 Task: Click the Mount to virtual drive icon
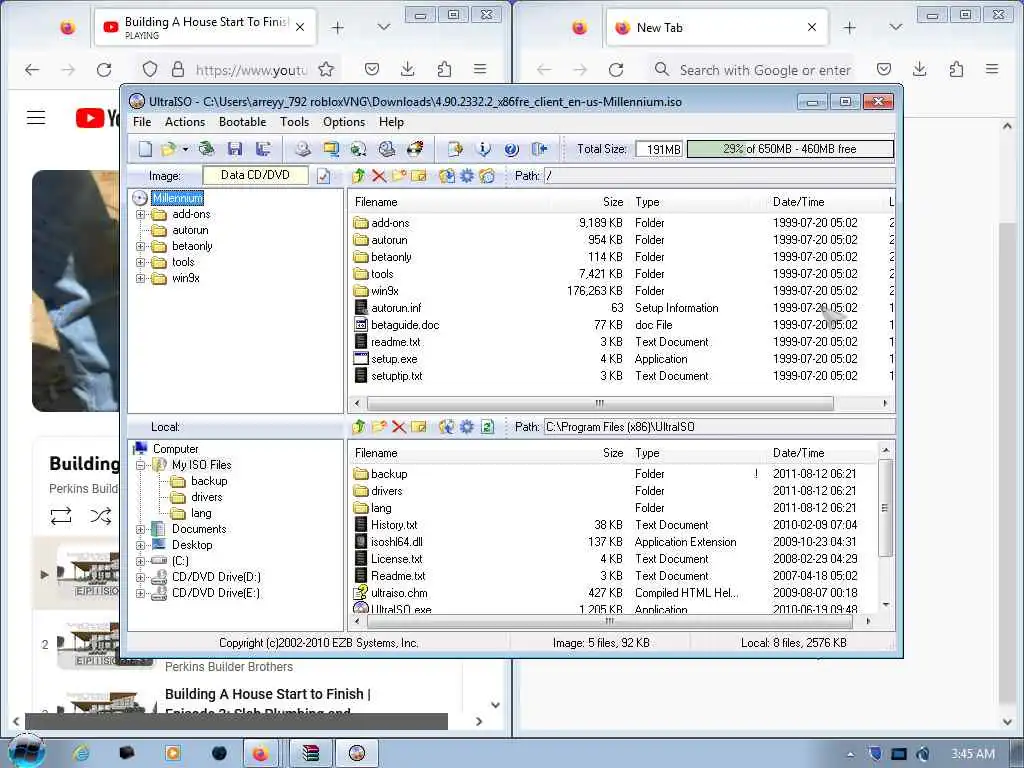tap(387, 149)
